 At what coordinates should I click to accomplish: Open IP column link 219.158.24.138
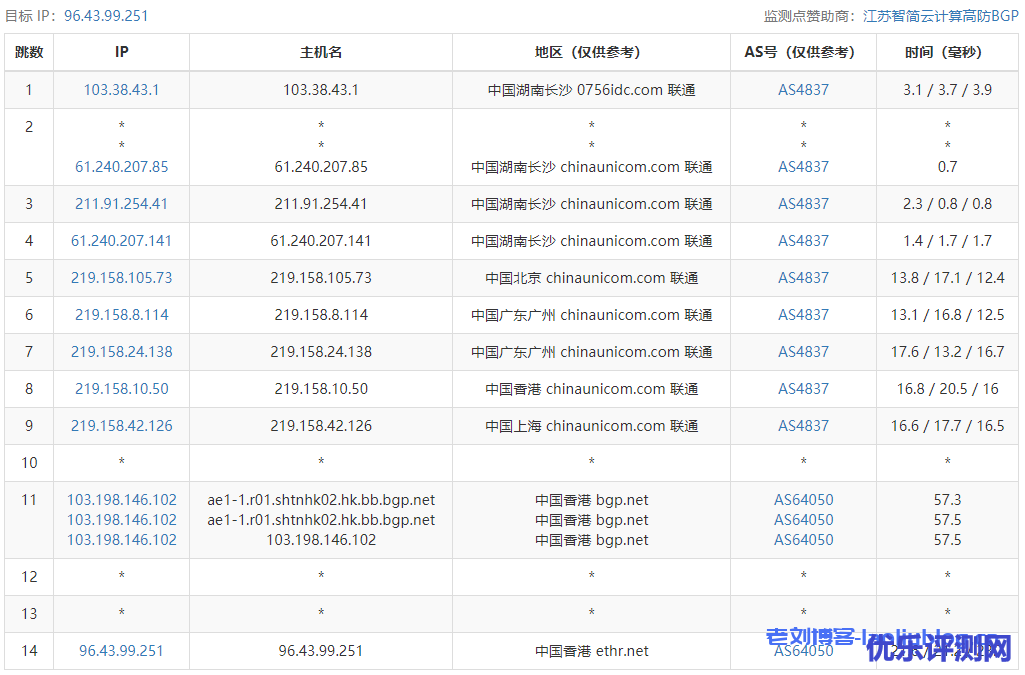[x=121, y=352]
